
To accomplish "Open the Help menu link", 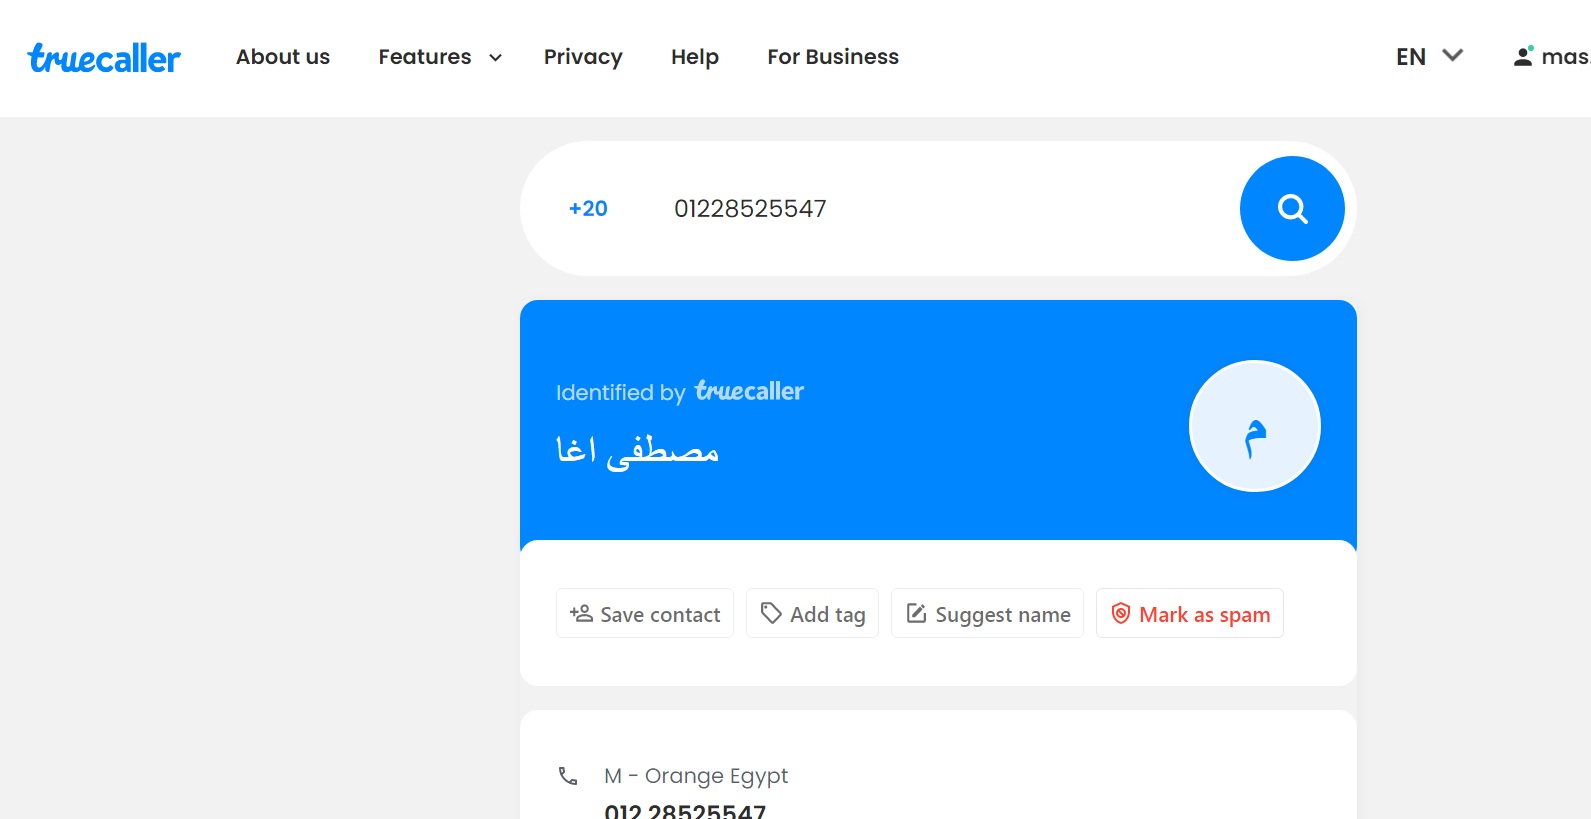I will (695, 57).
